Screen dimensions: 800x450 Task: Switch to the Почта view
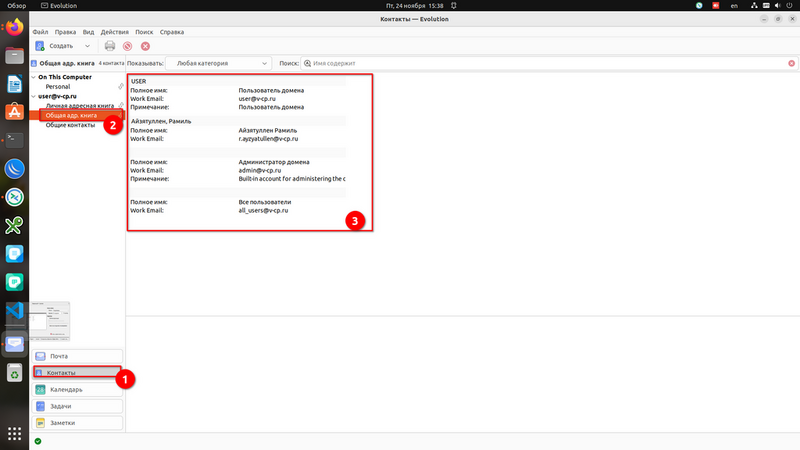(x=79, y=356)
